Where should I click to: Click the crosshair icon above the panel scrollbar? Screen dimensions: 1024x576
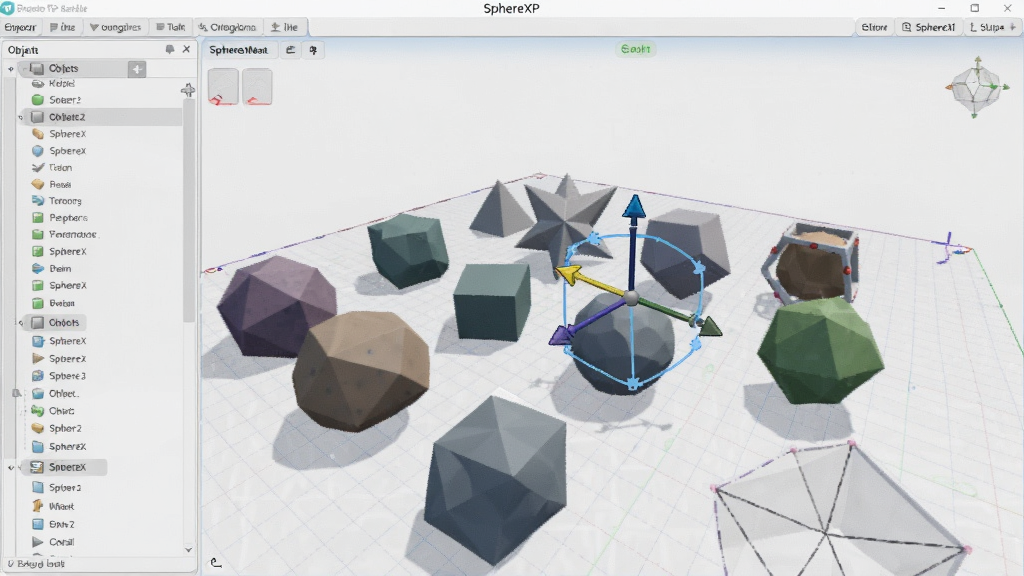click(188, 90)
